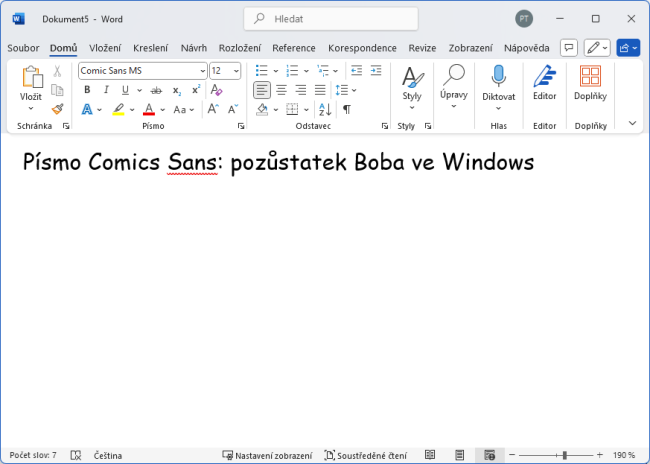This screenshot has width=650, height=464.
Task: Open Odstavec paragraph dialog launcher
Action: pos(385,126)
